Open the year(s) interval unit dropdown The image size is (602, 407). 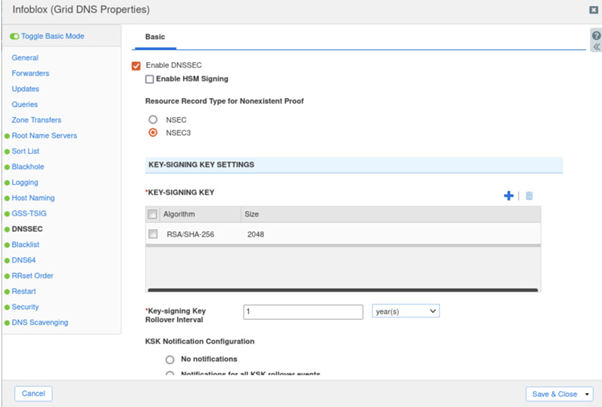tap(405, 311)
